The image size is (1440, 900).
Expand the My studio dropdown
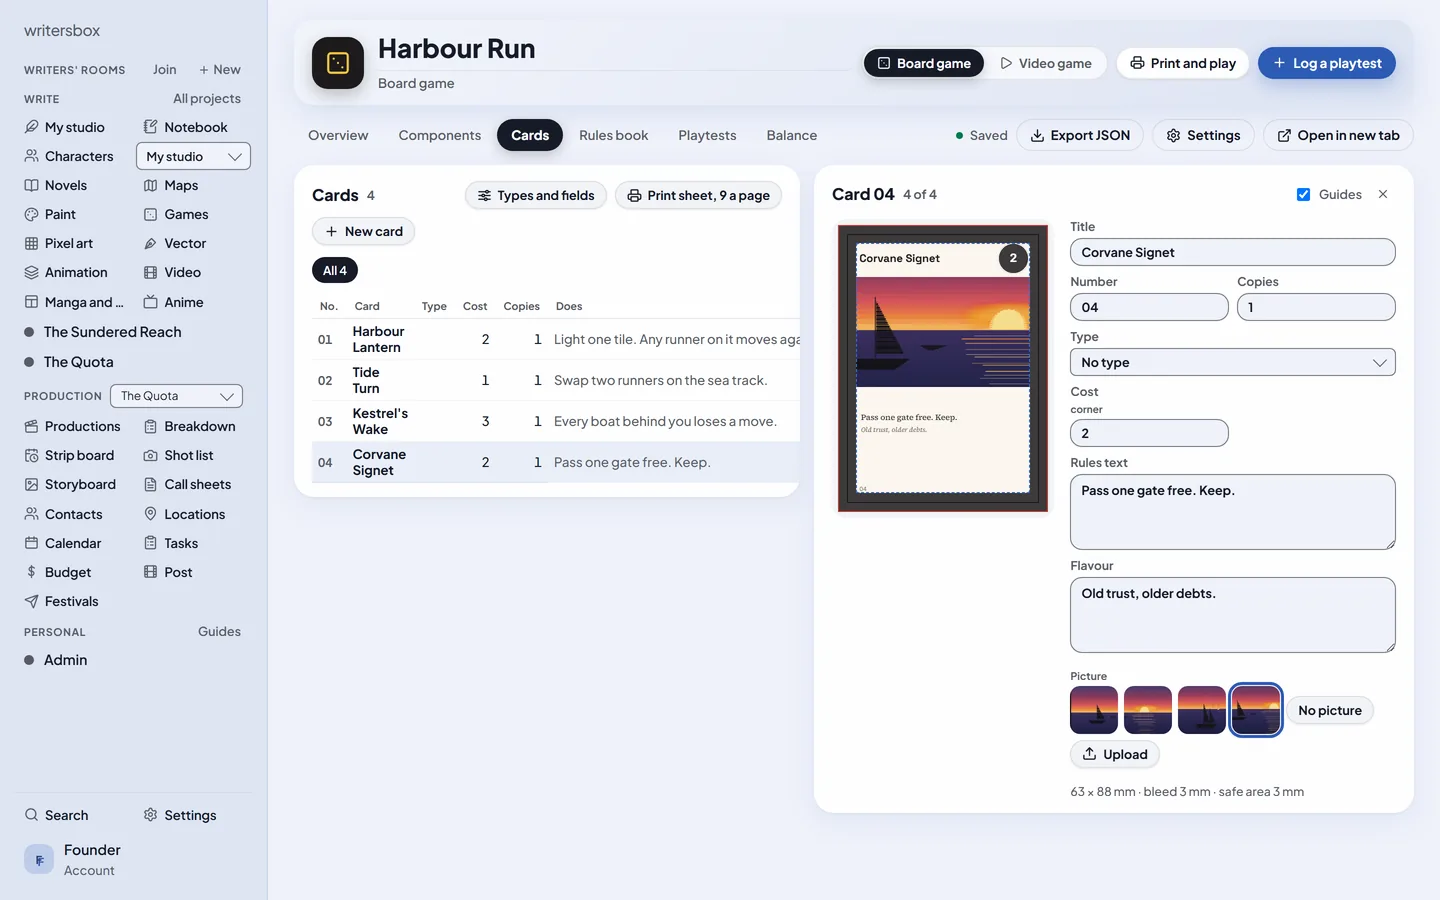193,156
